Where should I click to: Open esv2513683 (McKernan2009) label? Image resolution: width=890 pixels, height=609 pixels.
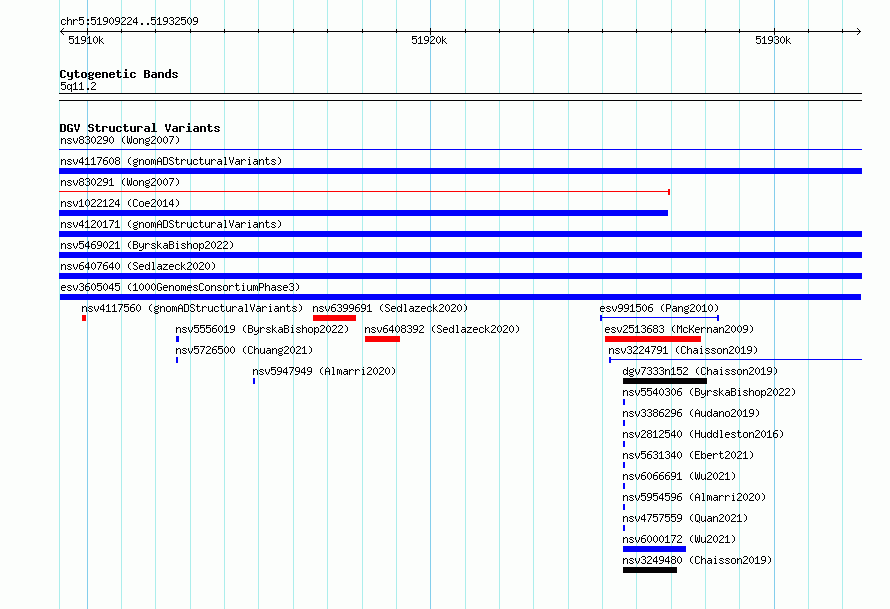(x=679, y=329)
